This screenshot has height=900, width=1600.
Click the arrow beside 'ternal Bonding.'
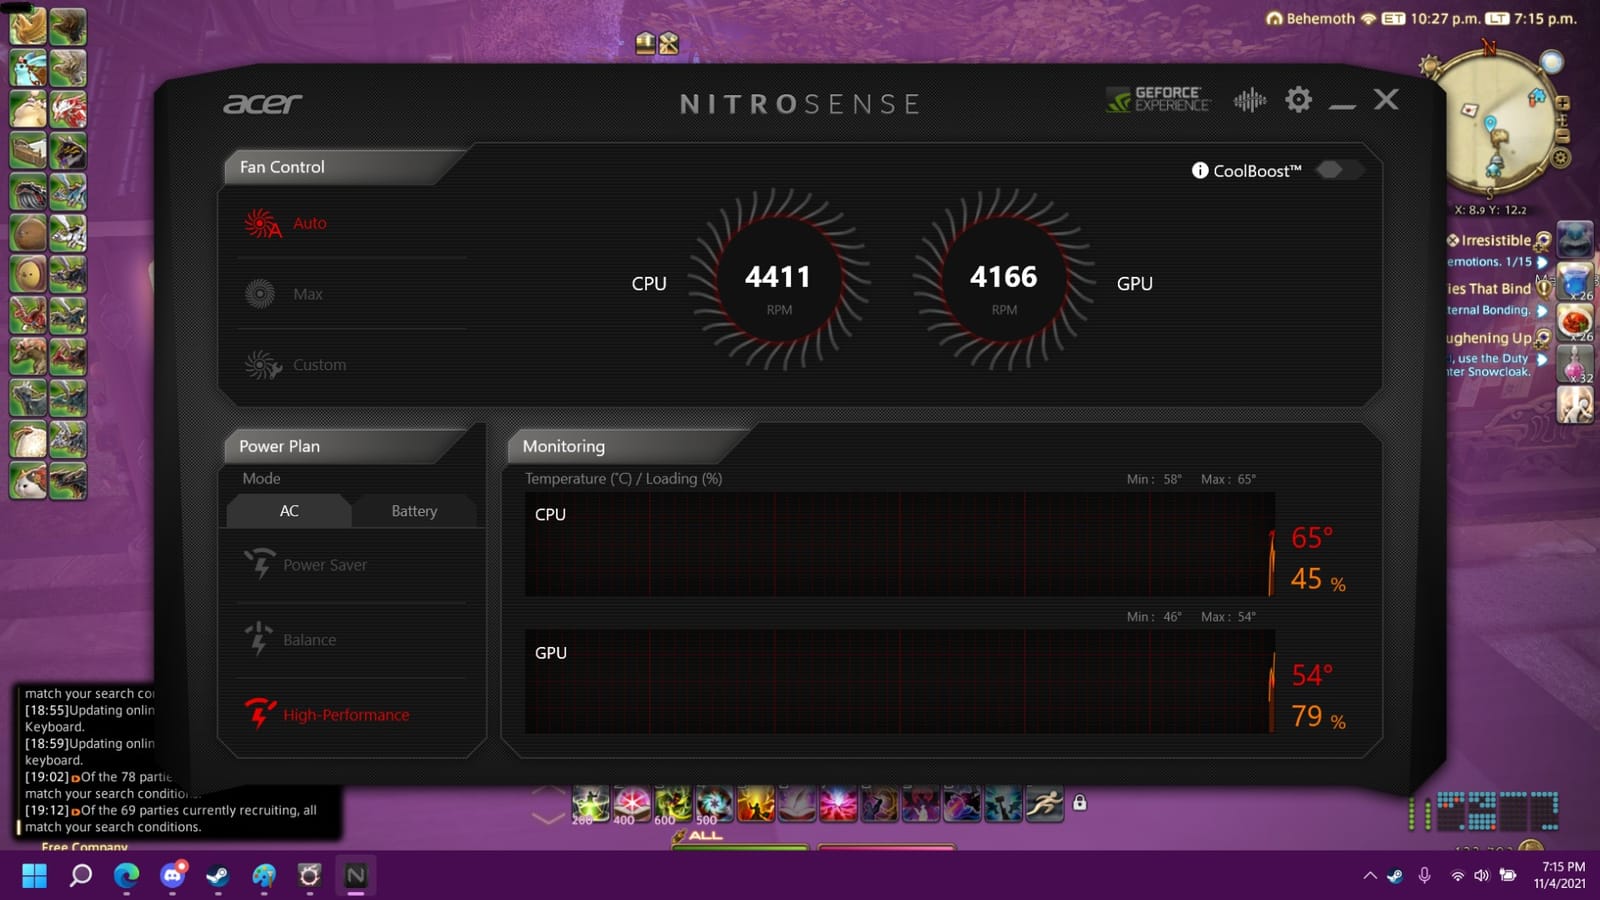[1542, 311]
